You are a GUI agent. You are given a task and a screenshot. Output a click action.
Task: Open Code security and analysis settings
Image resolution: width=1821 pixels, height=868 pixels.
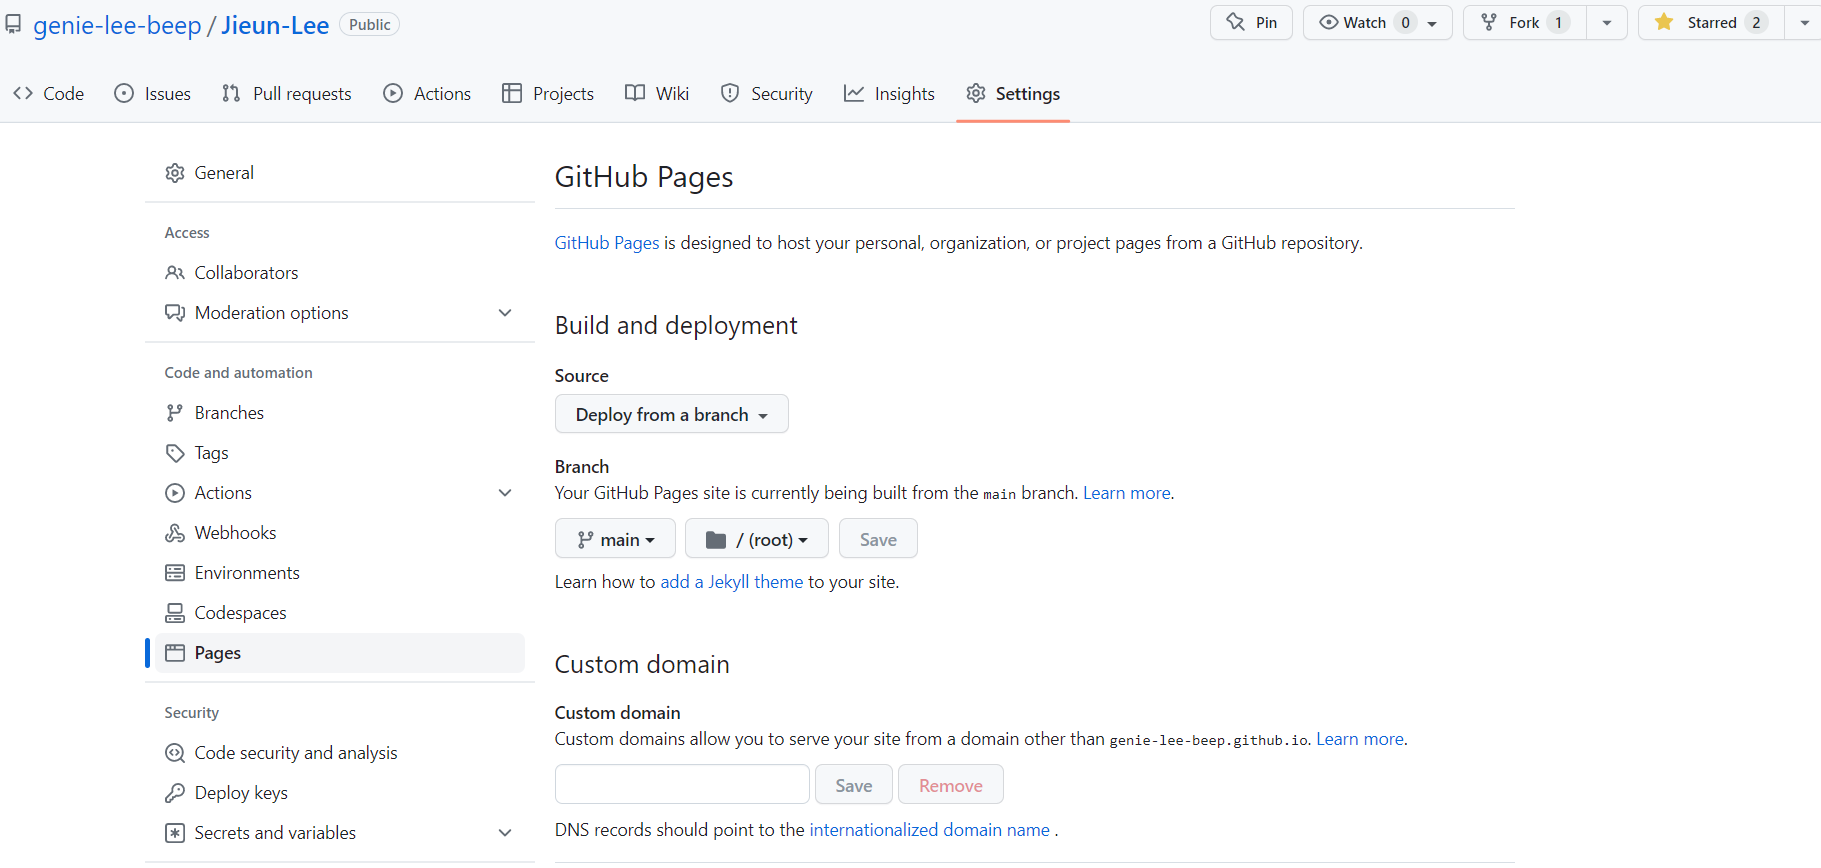click(340, 753)
